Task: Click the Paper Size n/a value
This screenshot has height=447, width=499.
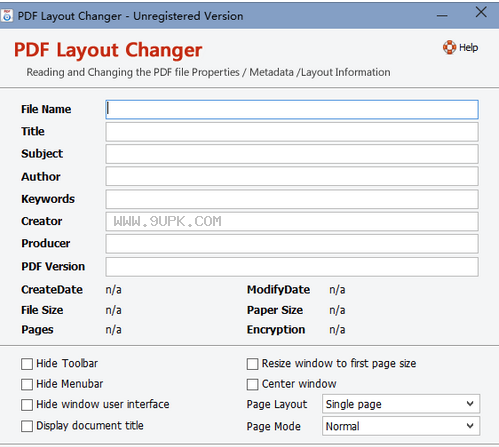Action: [x=337, y=310]
